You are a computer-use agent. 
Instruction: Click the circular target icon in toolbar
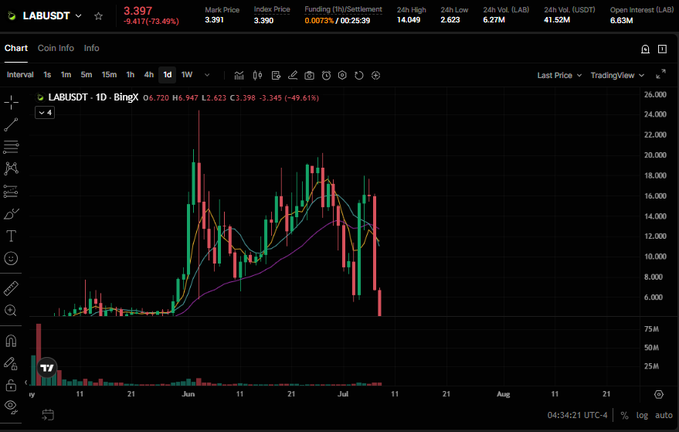376,75
